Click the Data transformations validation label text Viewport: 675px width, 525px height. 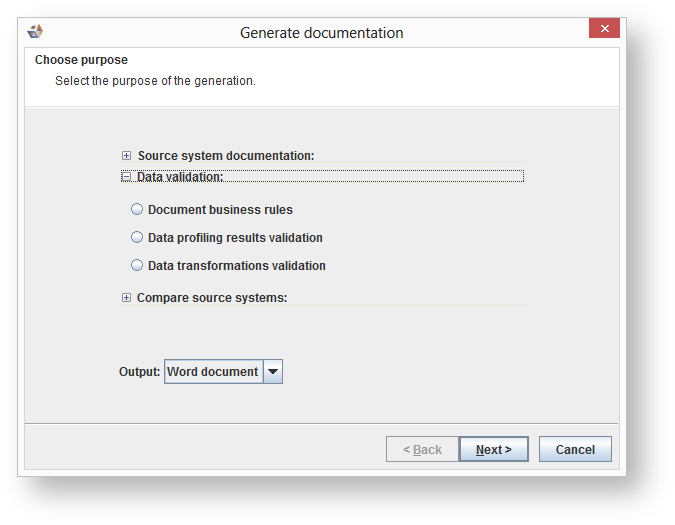click(237, 266)
